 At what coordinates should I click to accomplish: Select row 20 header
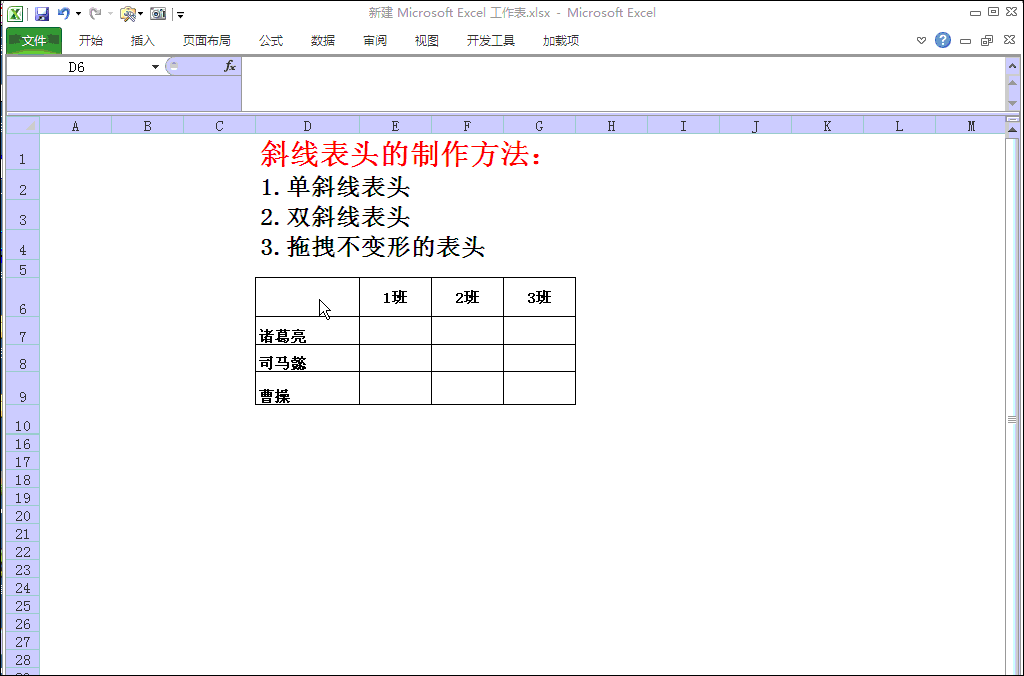click(23, 515)
